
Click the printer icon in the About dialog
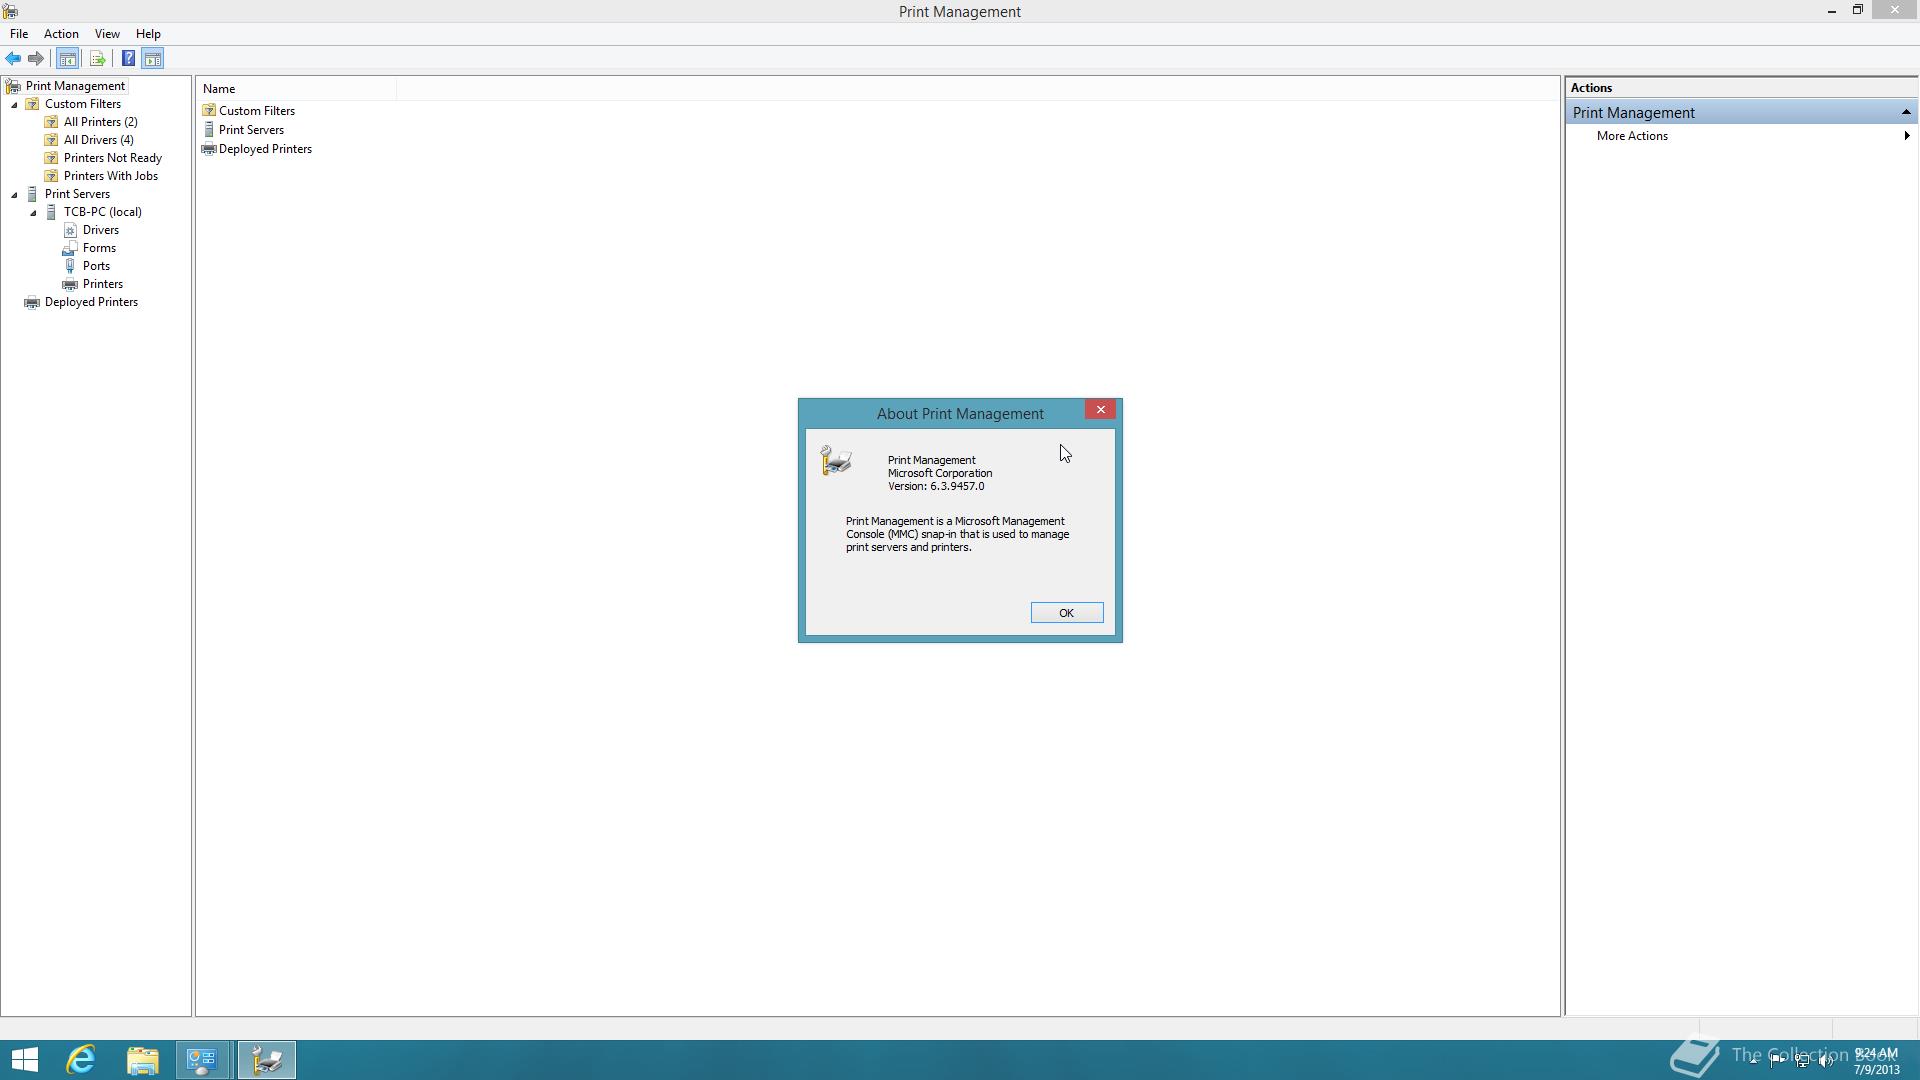tap(836, 461)
